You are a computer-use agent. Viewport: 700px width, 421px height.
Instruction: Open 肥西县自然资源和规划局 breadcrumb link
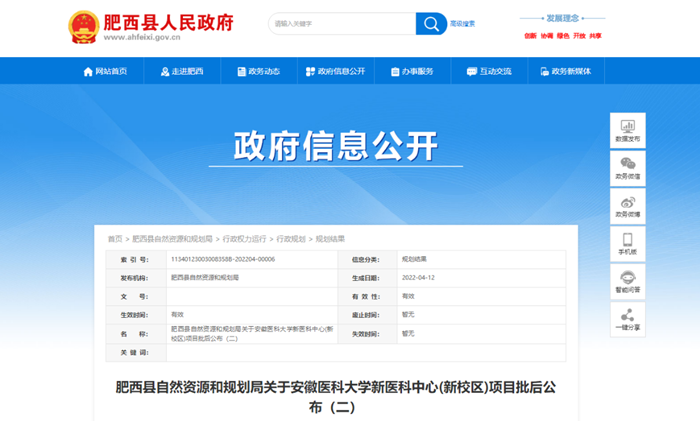172,239
